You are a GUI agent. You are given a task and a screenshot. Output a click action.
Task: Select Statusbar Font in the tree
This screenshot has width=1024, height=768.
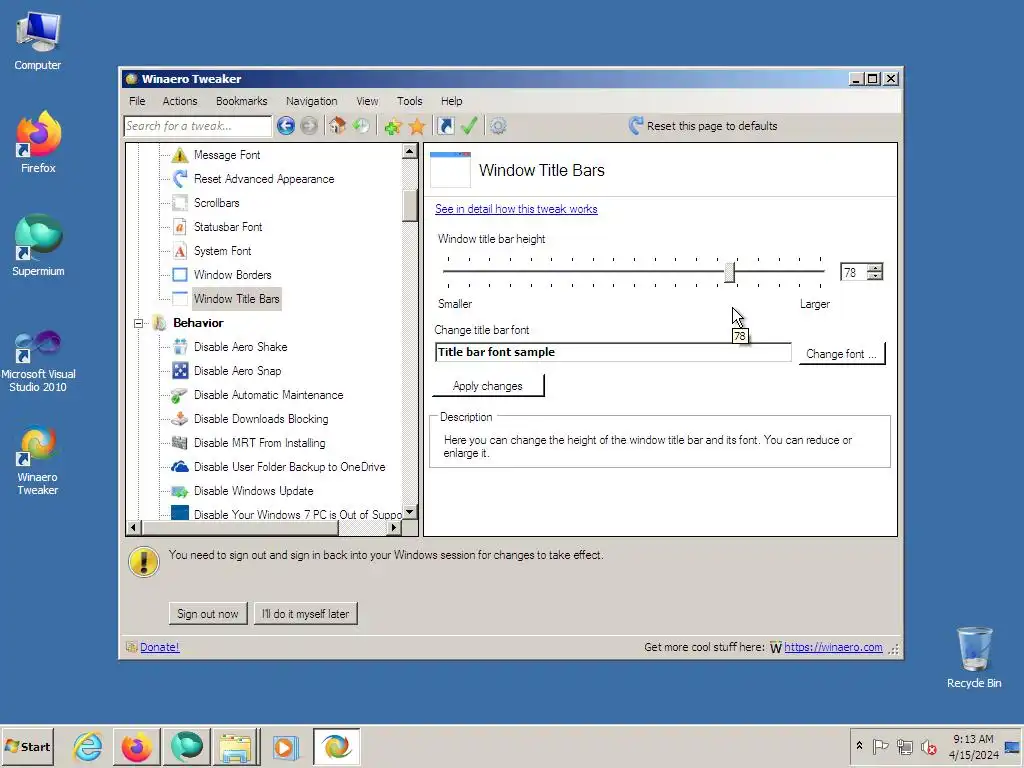pos(228,227)
